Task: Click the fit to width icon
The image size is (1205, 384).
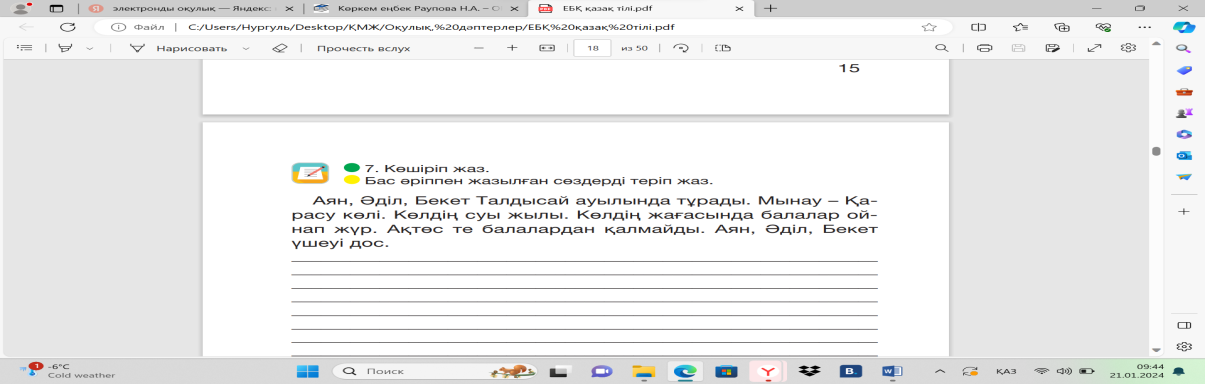Action: coord(546,48)
